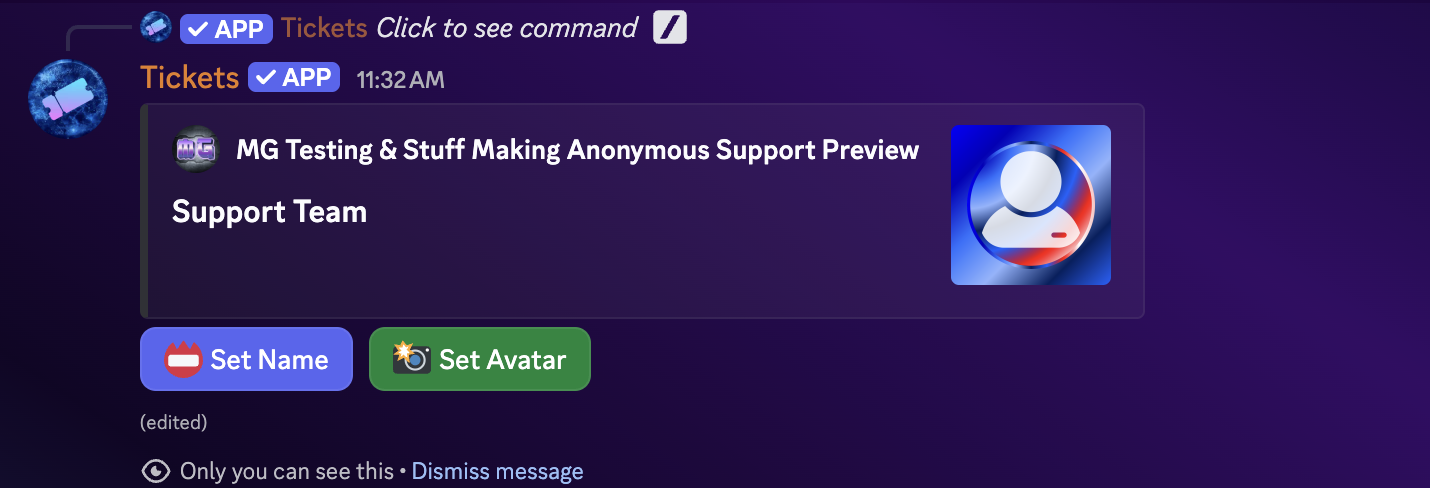The image size is (1430, 488).
Task: Click the 11:32 AM timestamp
Action: (400, 80)
